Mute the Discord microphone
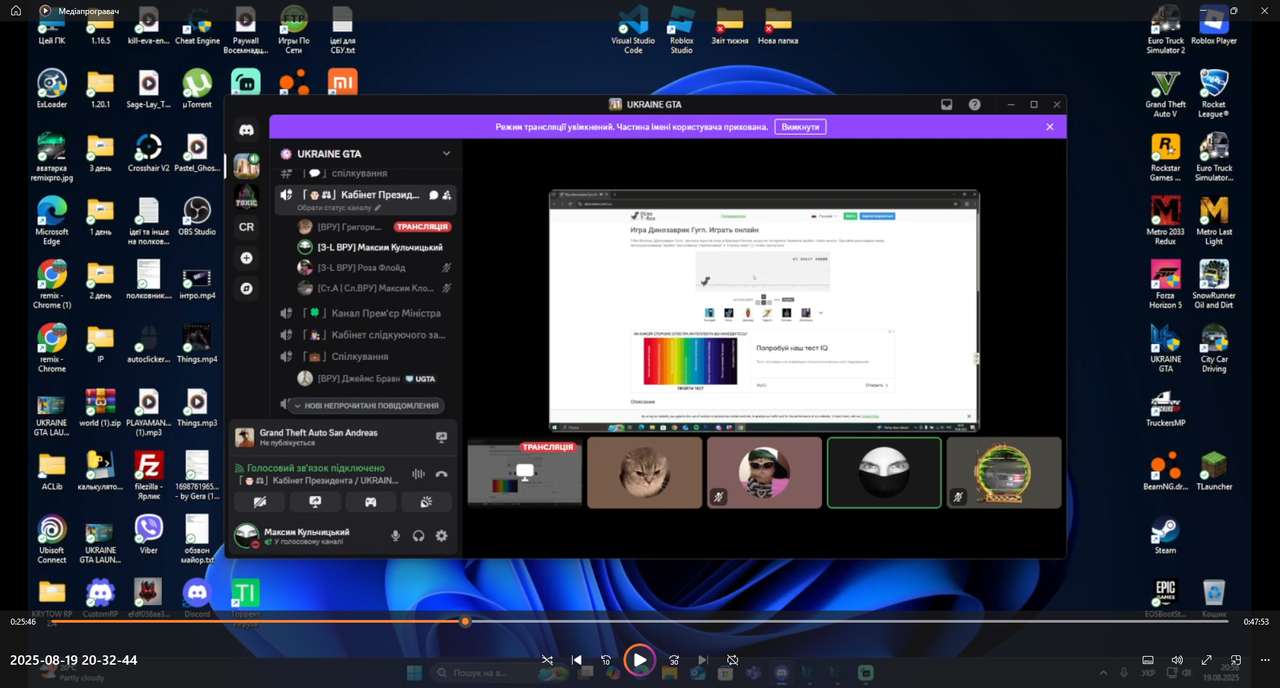Image resolution: width=1280 pixels, height=688 pixels. click(395, 536)
